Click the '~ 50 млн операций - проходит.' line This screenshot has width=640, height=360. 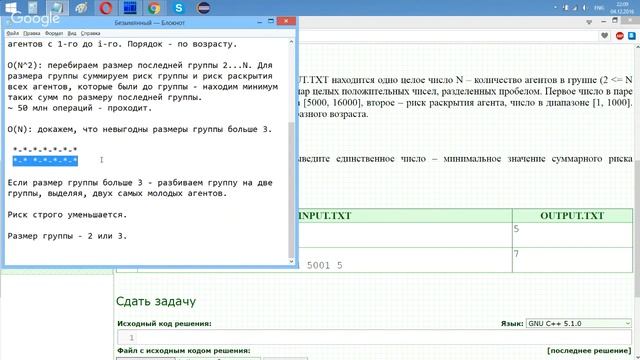point(80,108)
